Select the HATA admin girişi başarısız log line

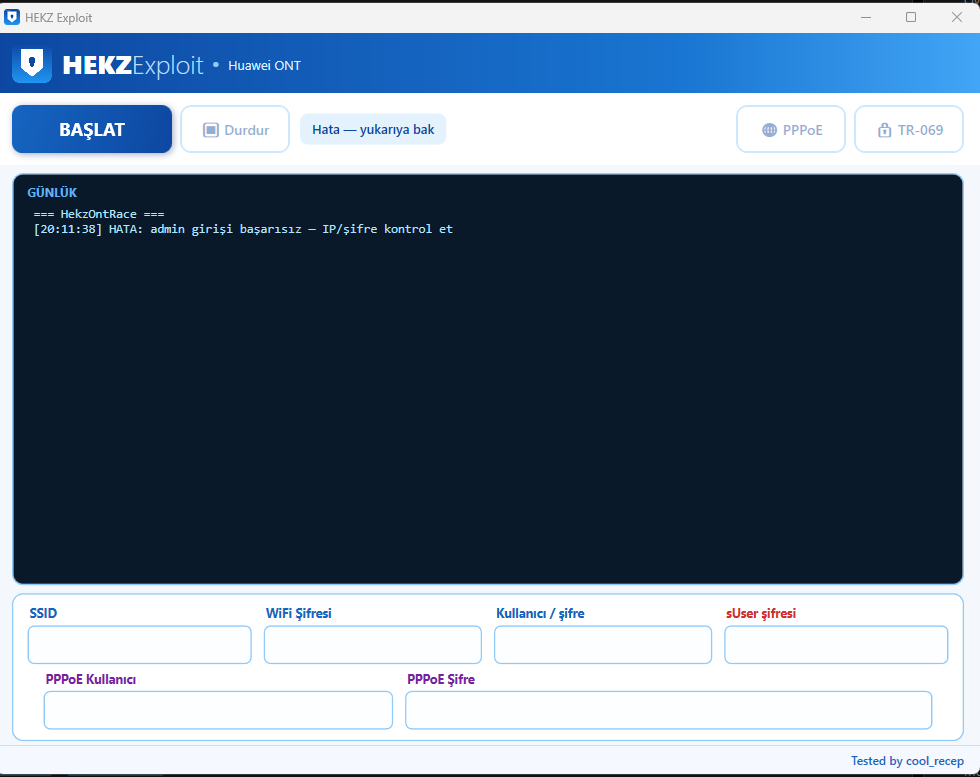pyautogui.click(x=243, y=229)
